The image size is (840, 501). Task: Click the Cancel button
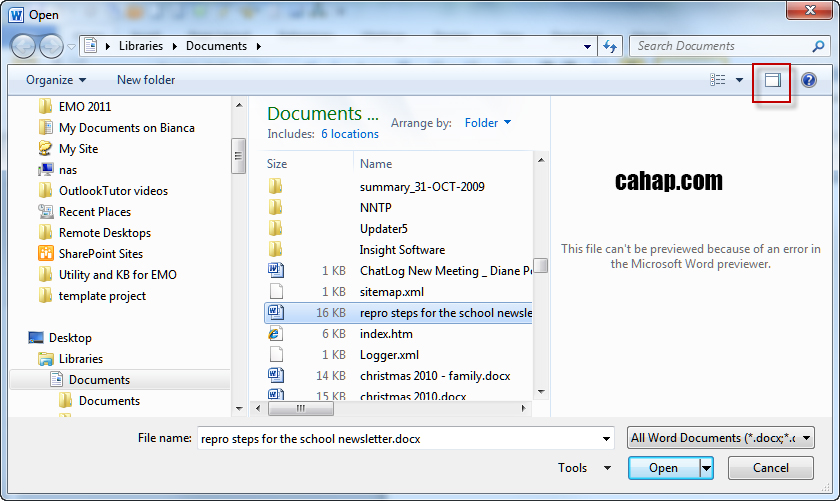click(x=770, y=468)
